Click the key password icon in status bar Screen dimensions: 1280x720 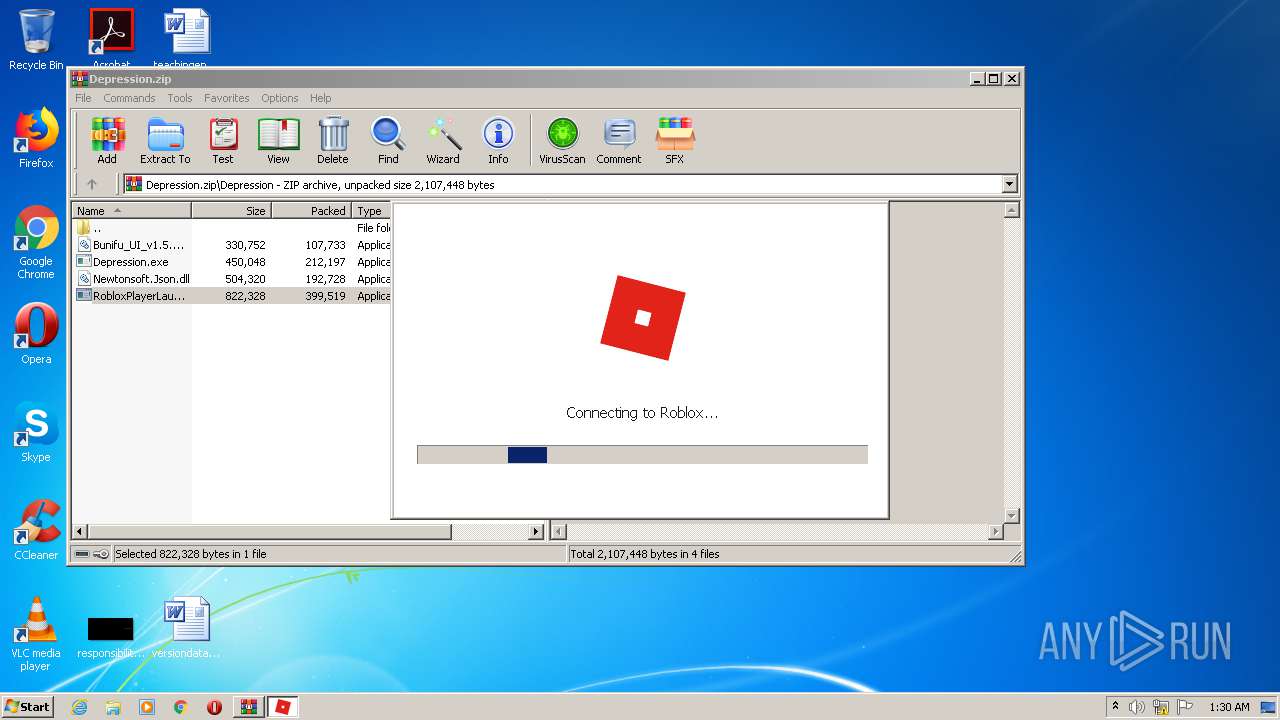[x=101, y=554]
